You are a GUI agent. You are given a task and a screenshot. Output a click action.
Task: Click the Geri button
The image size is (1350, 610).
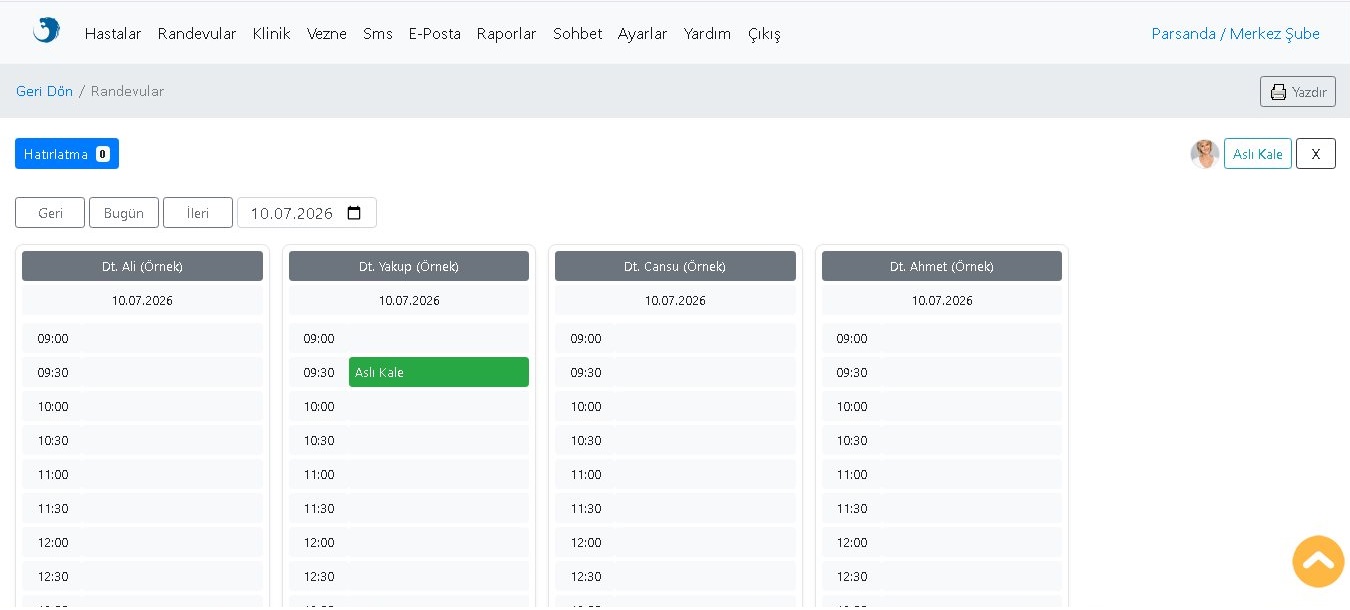click(x=50, y=213)
